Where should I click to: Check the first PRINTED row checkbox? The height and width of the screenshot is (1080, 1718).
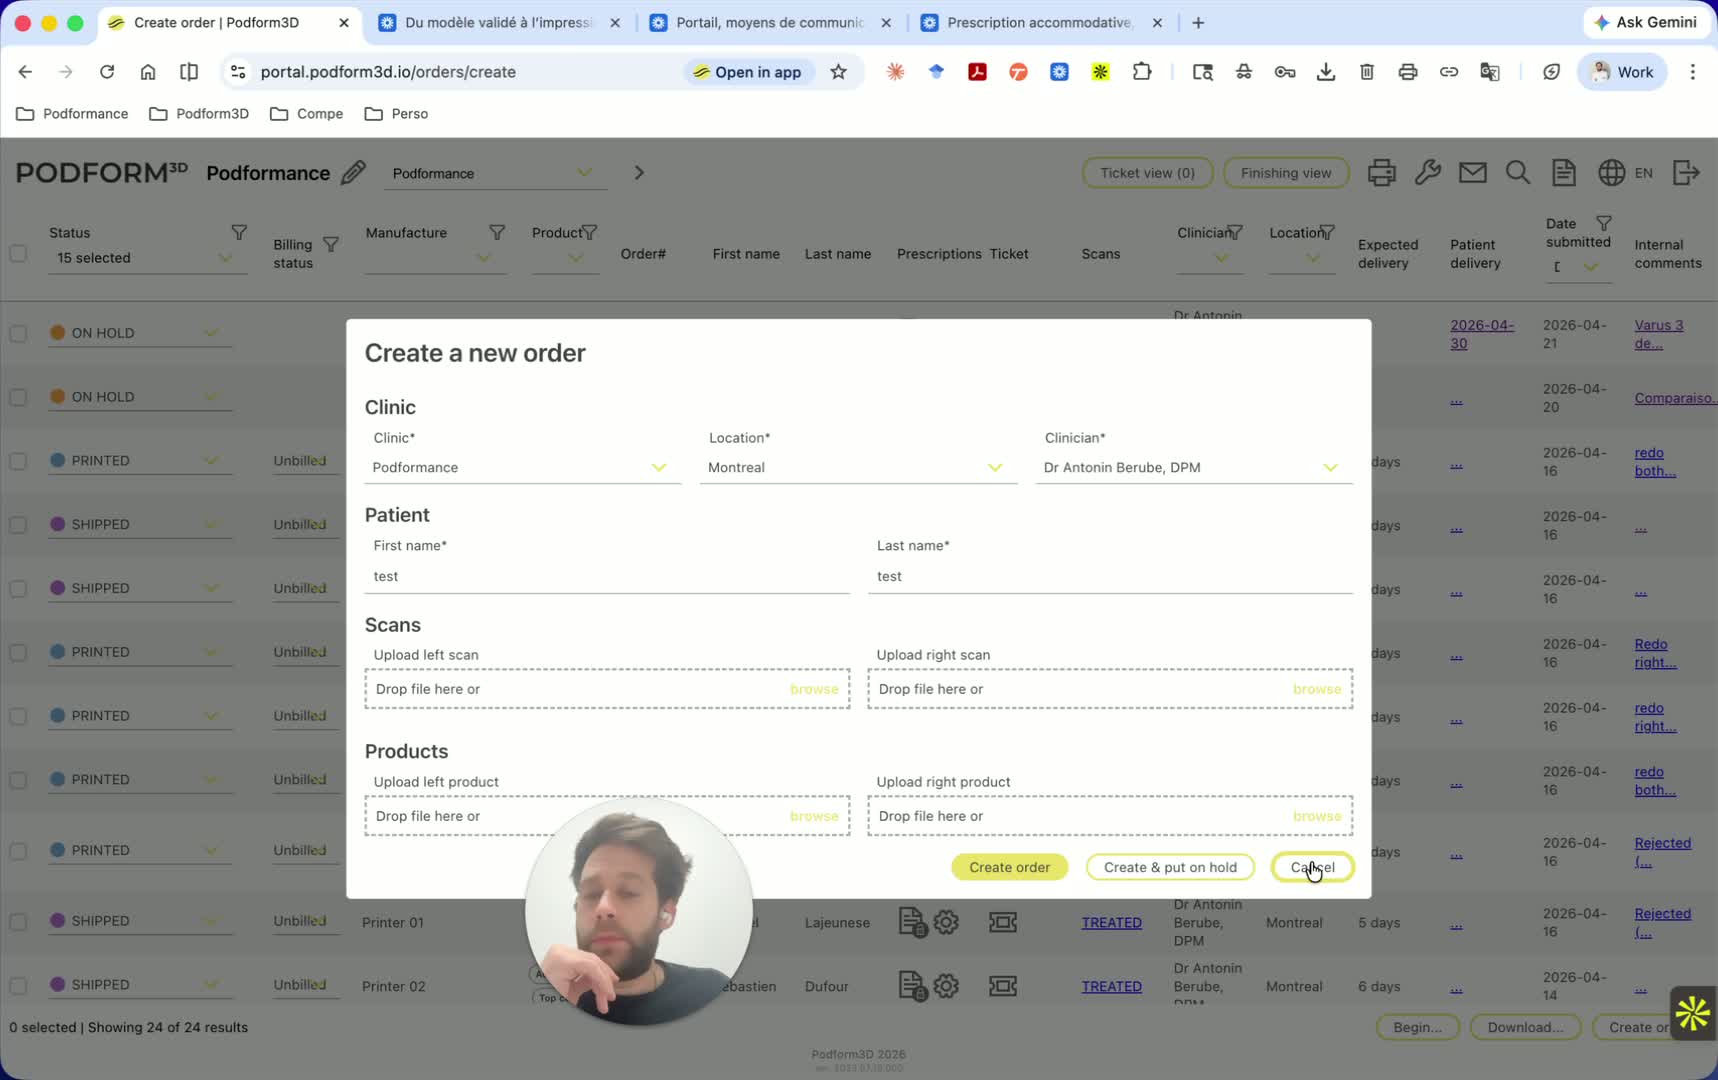[18, 461]
